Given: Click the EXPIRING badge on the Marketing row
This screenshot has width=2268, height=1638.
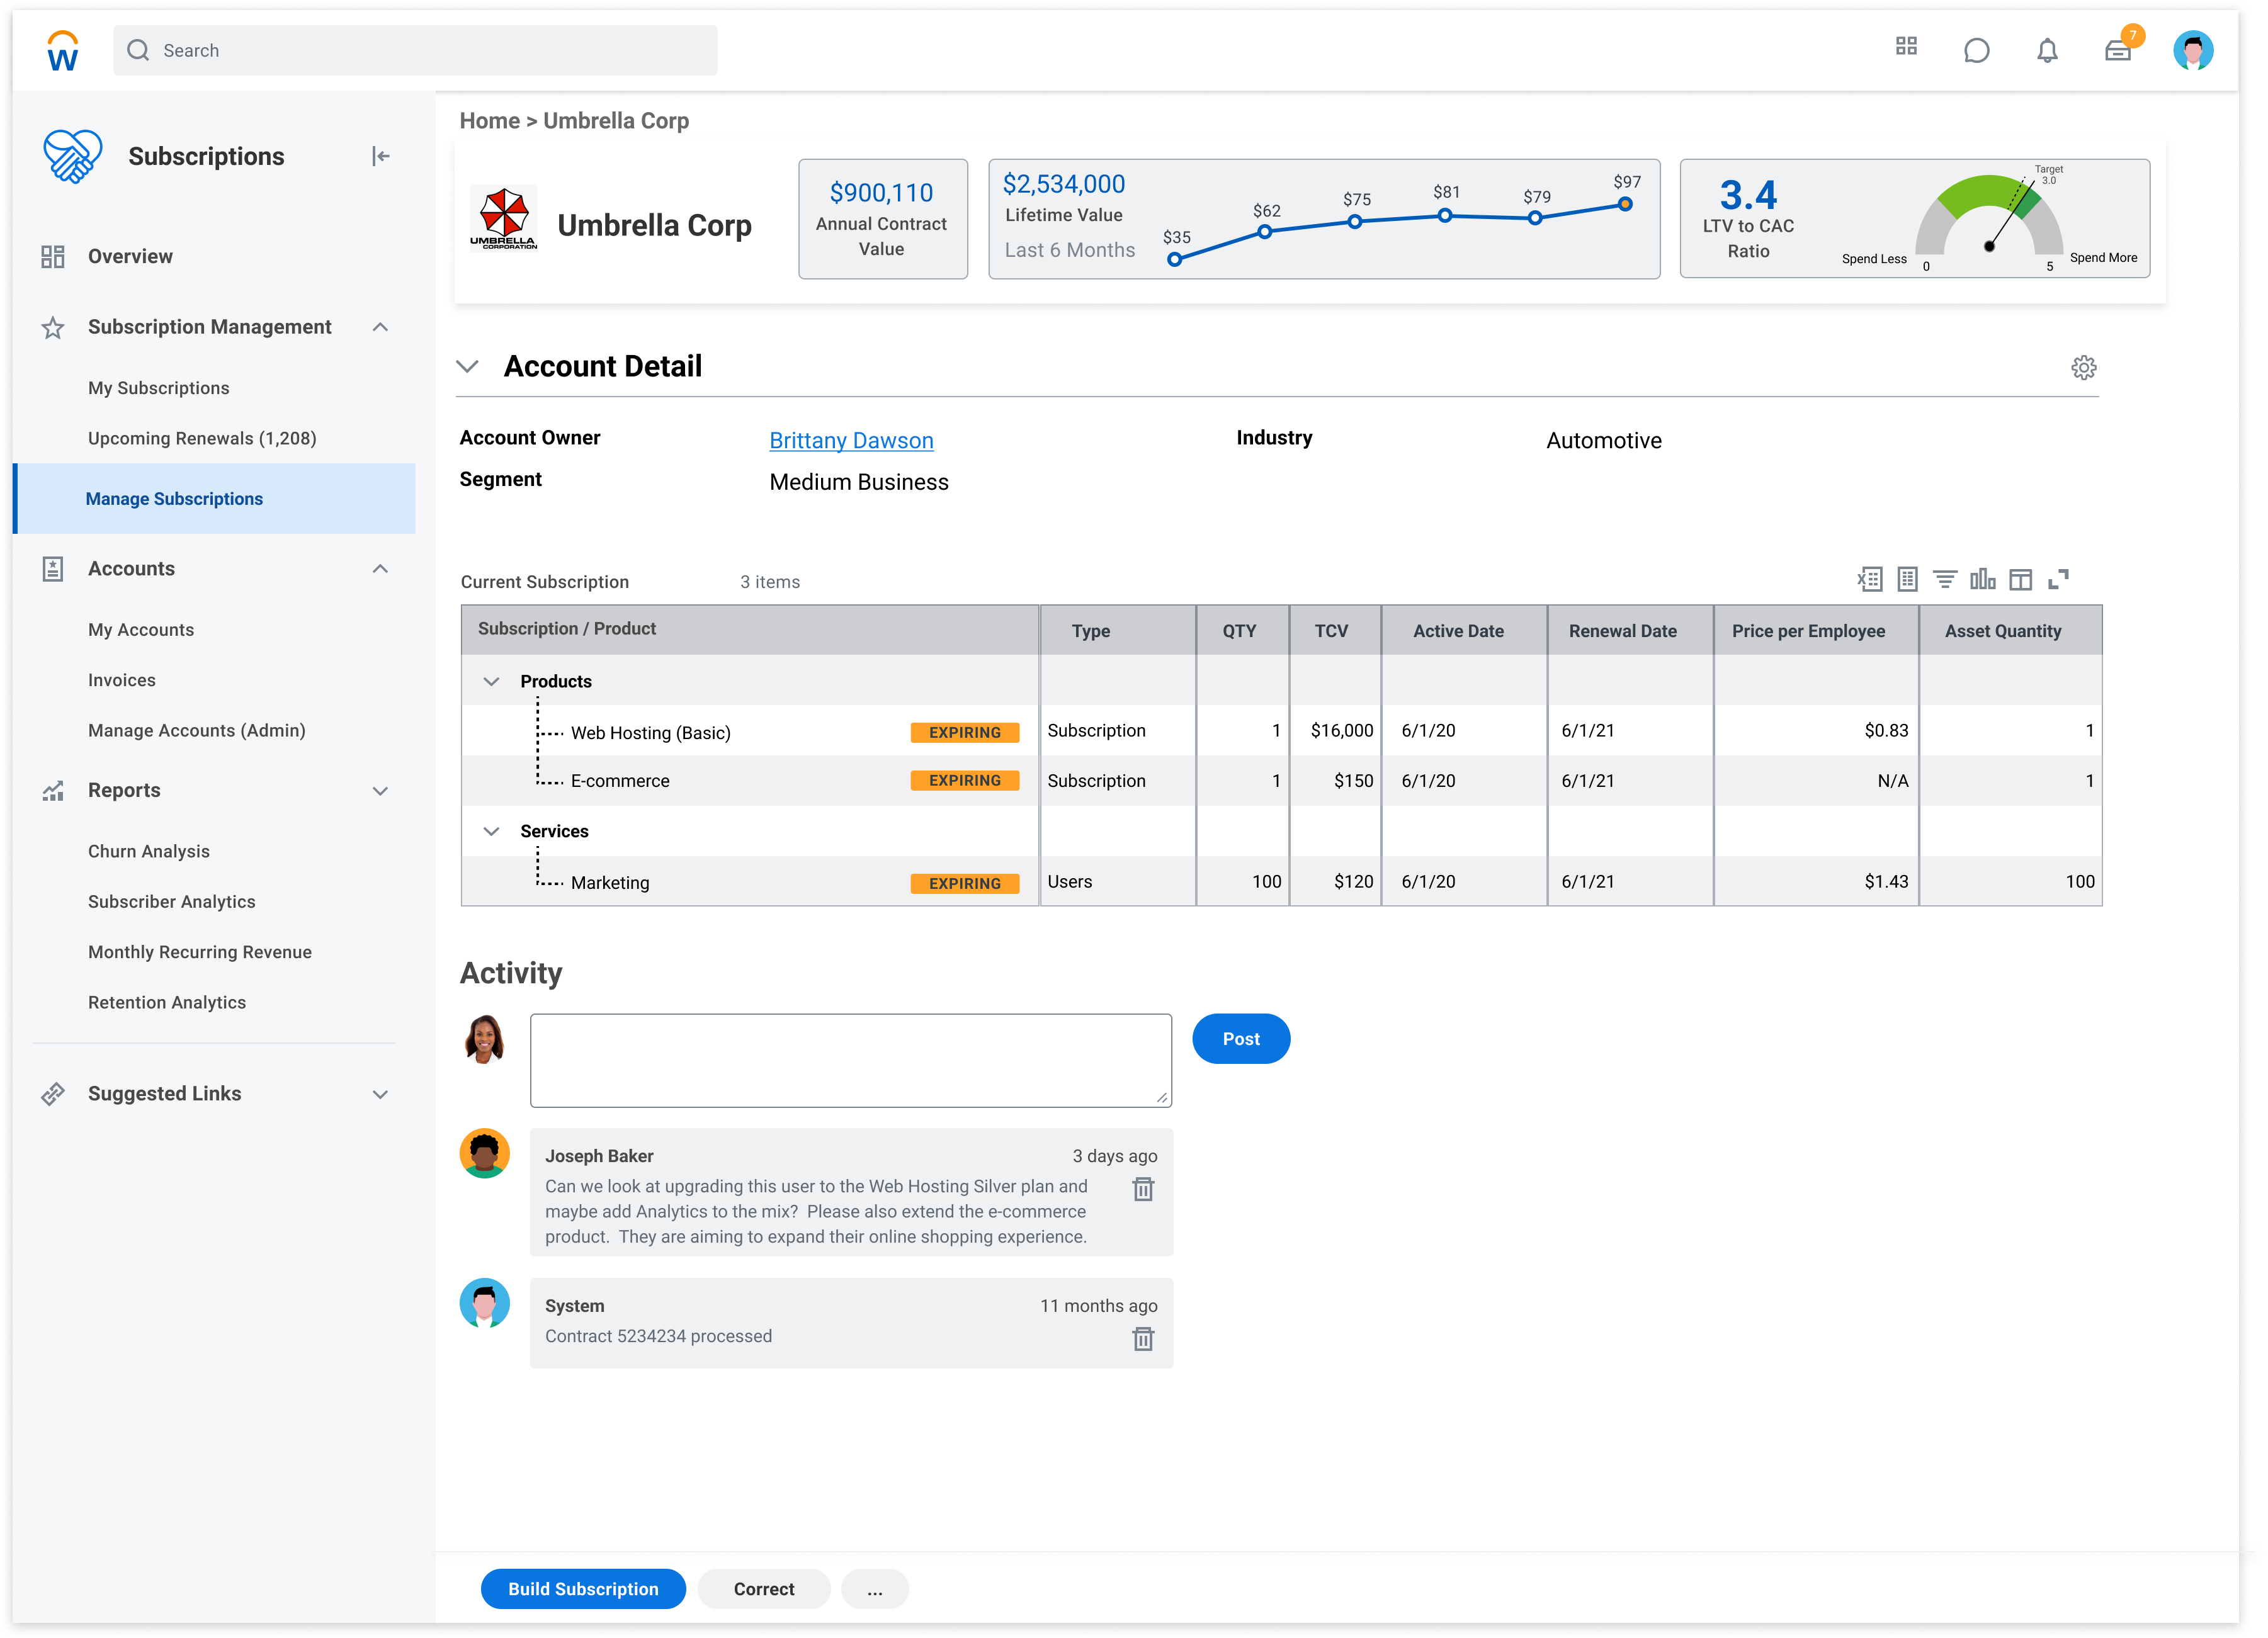Looking at the screenshot, I should coord(964,884).
